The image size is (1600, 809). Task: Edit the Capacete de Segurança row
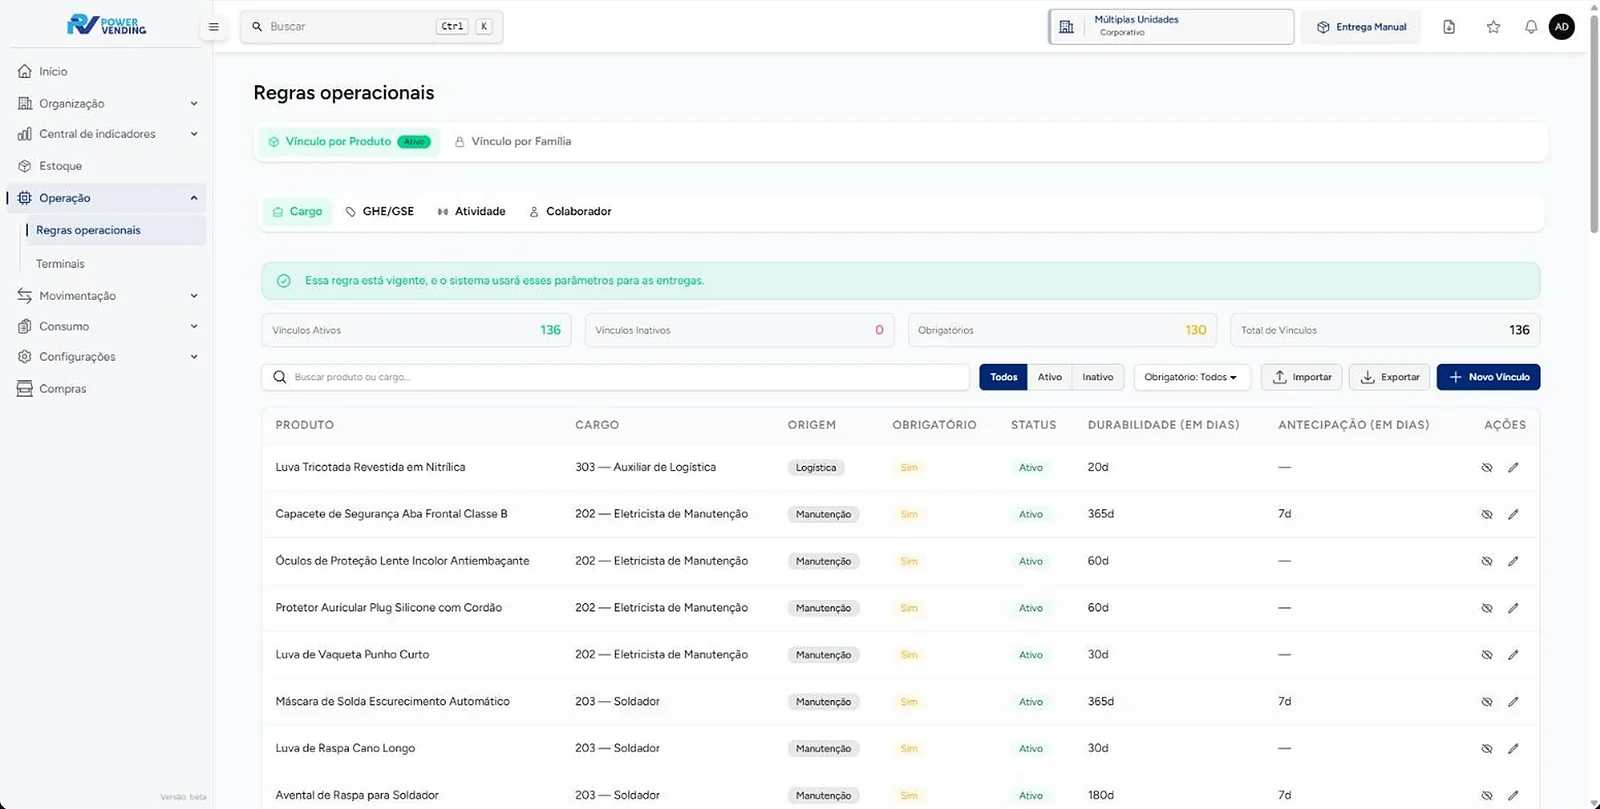[x=1513, y=514]
